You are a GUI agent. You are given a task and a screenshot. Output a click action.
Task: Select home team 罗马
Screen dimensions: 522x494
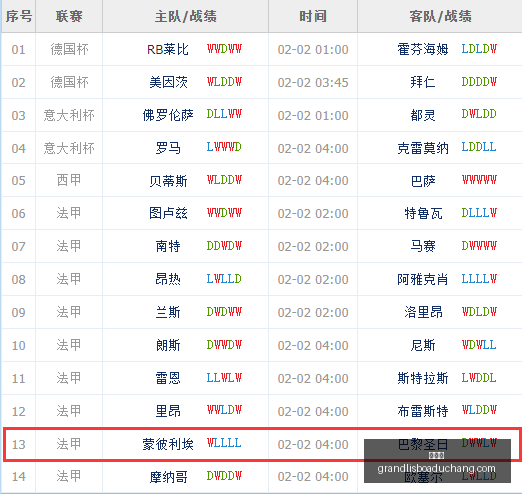(x=168, y=148)
